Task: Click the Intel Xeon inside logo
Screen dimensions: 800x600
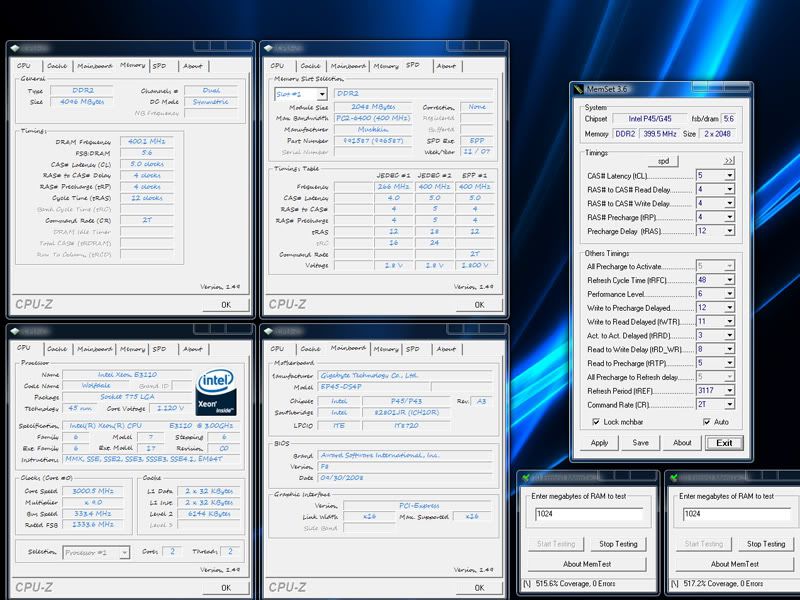Action: click(216, 393)
